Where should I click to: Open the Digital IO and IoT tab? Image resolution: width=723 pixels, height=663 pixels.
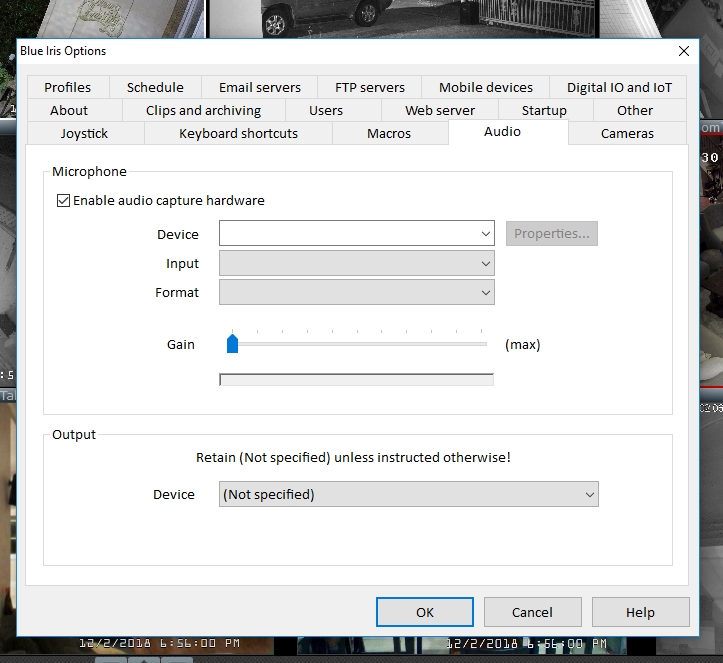(619, 87)
